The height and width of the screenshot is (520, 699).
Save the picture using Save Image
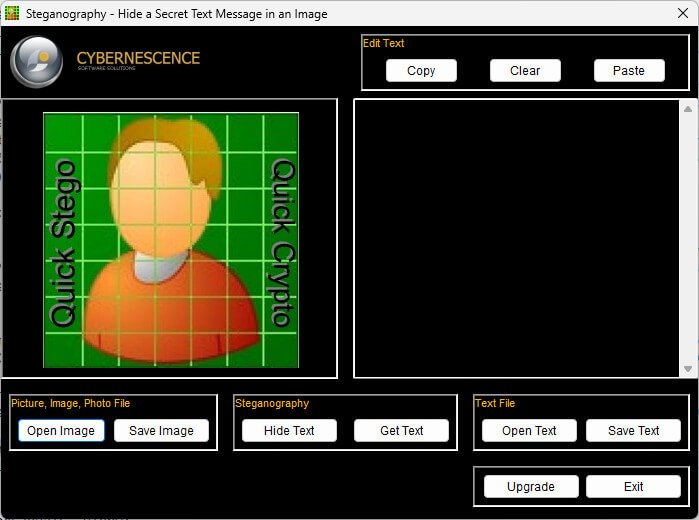(x=161, y=430)
